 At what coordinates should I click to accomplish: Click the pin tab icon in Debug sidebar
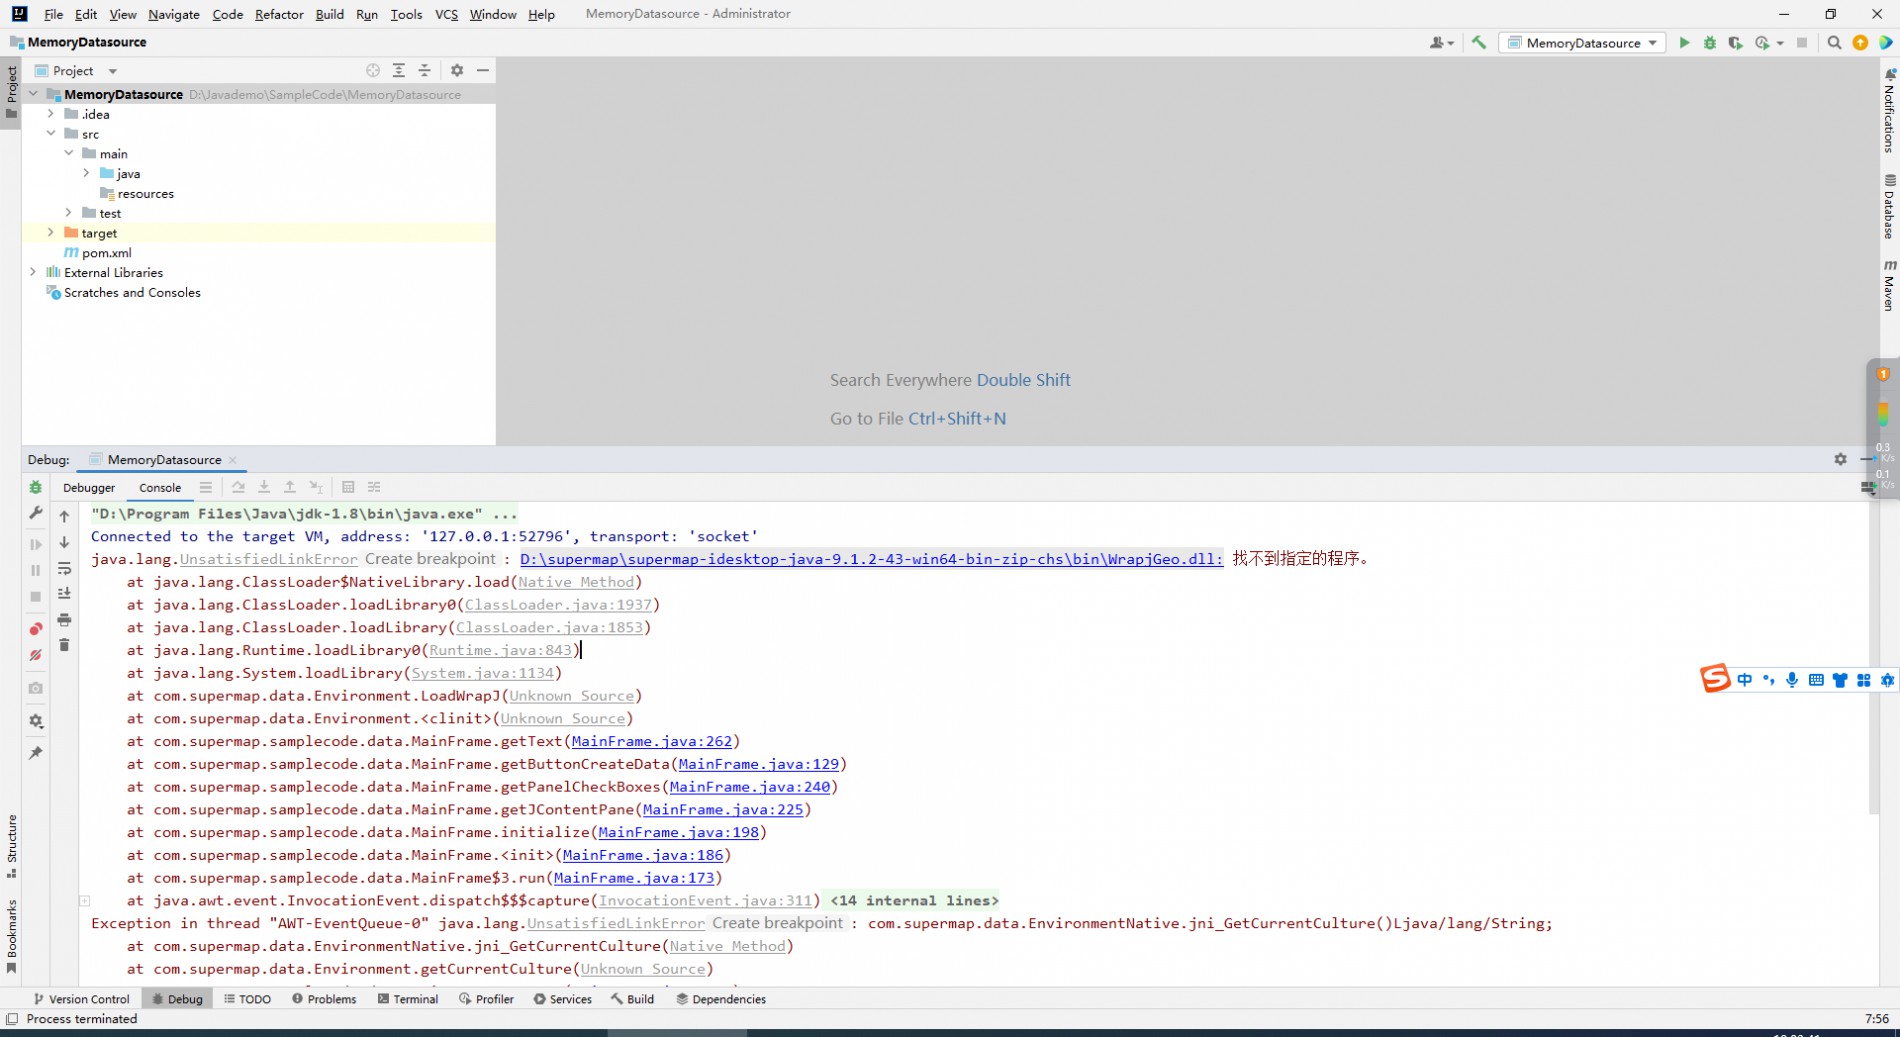coord(36,753)
